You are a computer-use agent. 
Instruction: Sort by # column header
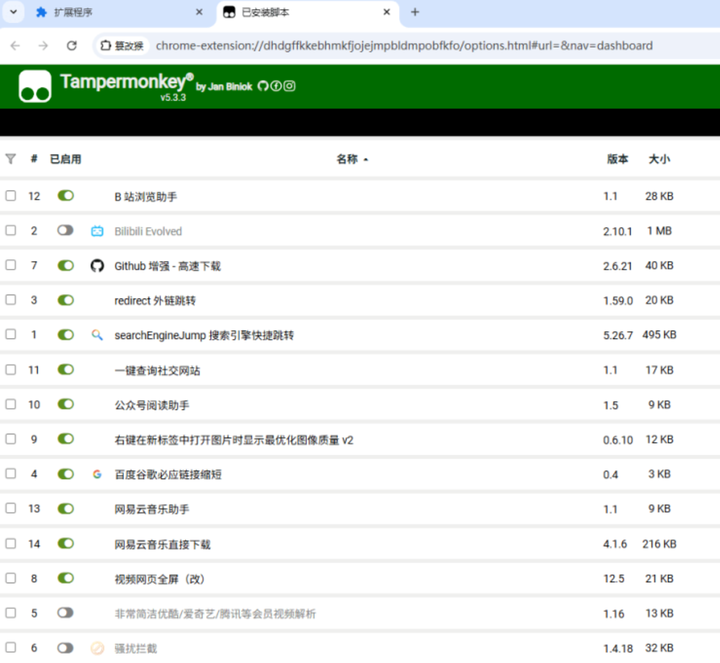tap(34, 159)
